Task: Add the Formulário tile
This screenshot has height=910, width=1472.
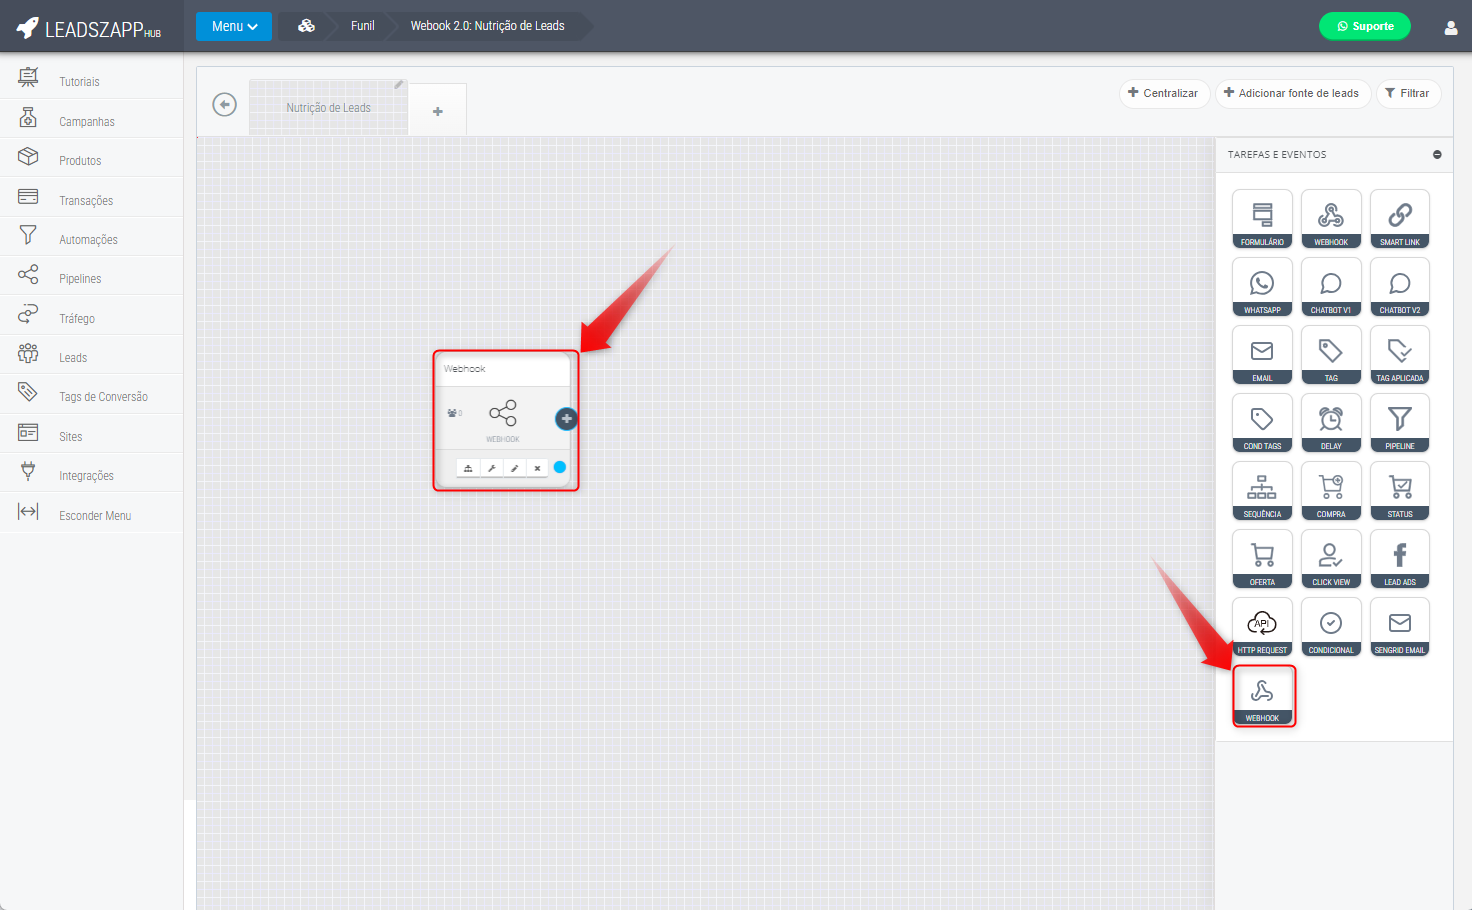Action: pyautogui.click(x=1262, y=219)
